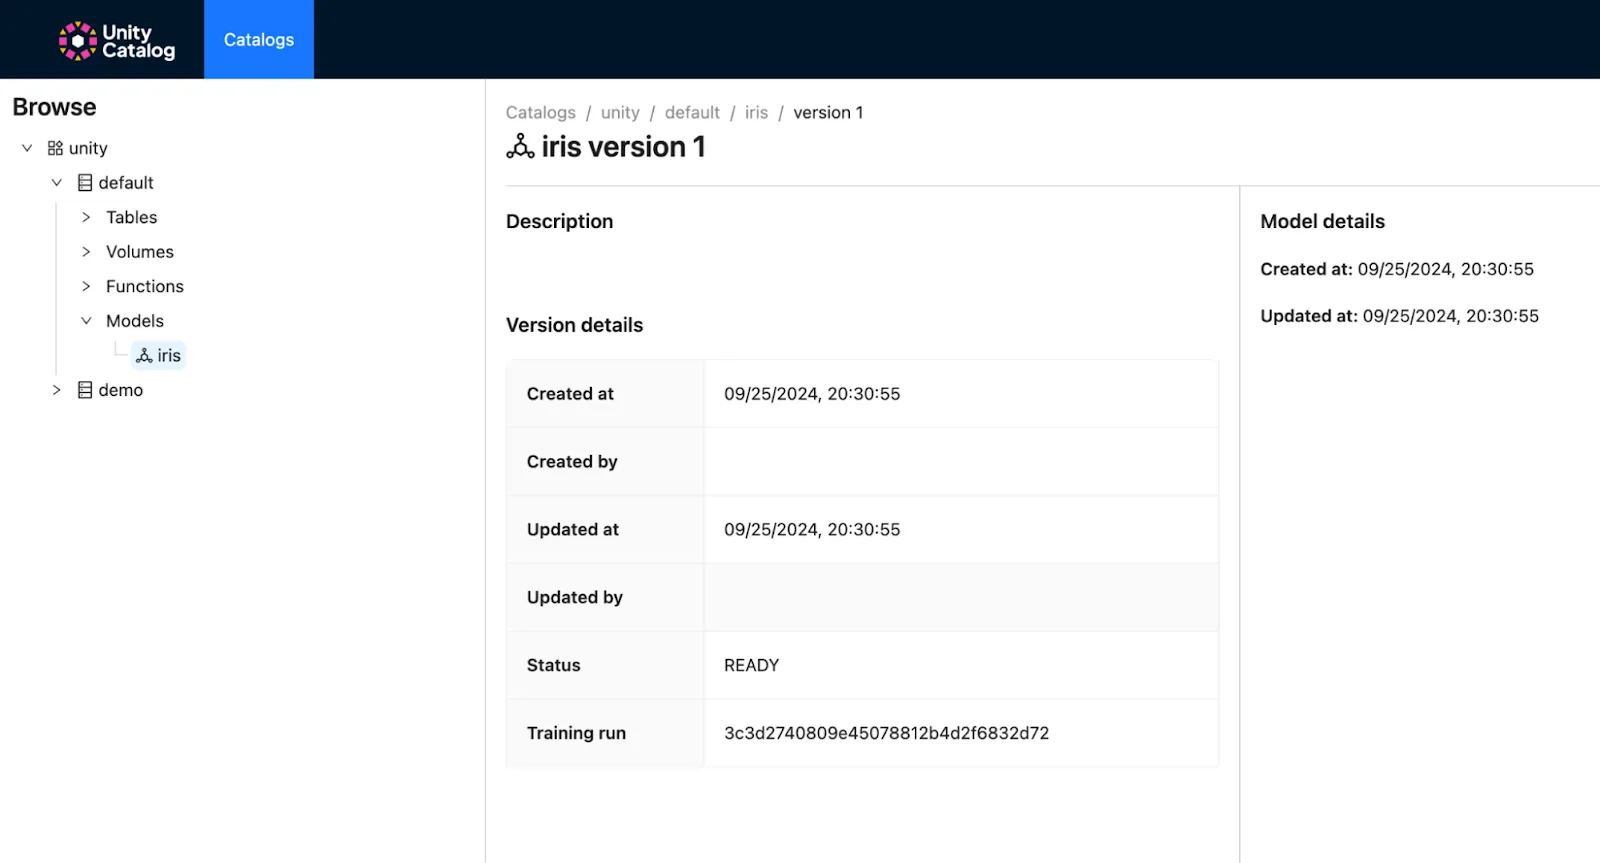
Task: Expand the Volumes node
Action: 86,252
